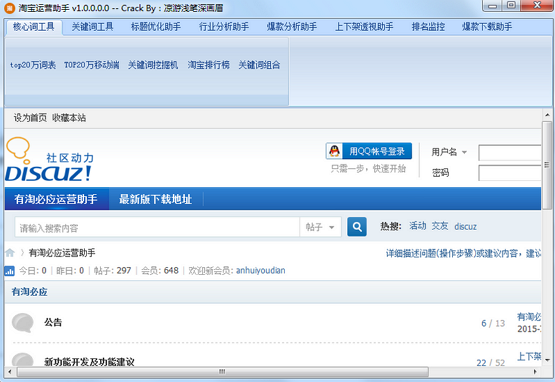Open the 最新版下载地址 navigation item
The image size is (555, 382).
point(155,199)
